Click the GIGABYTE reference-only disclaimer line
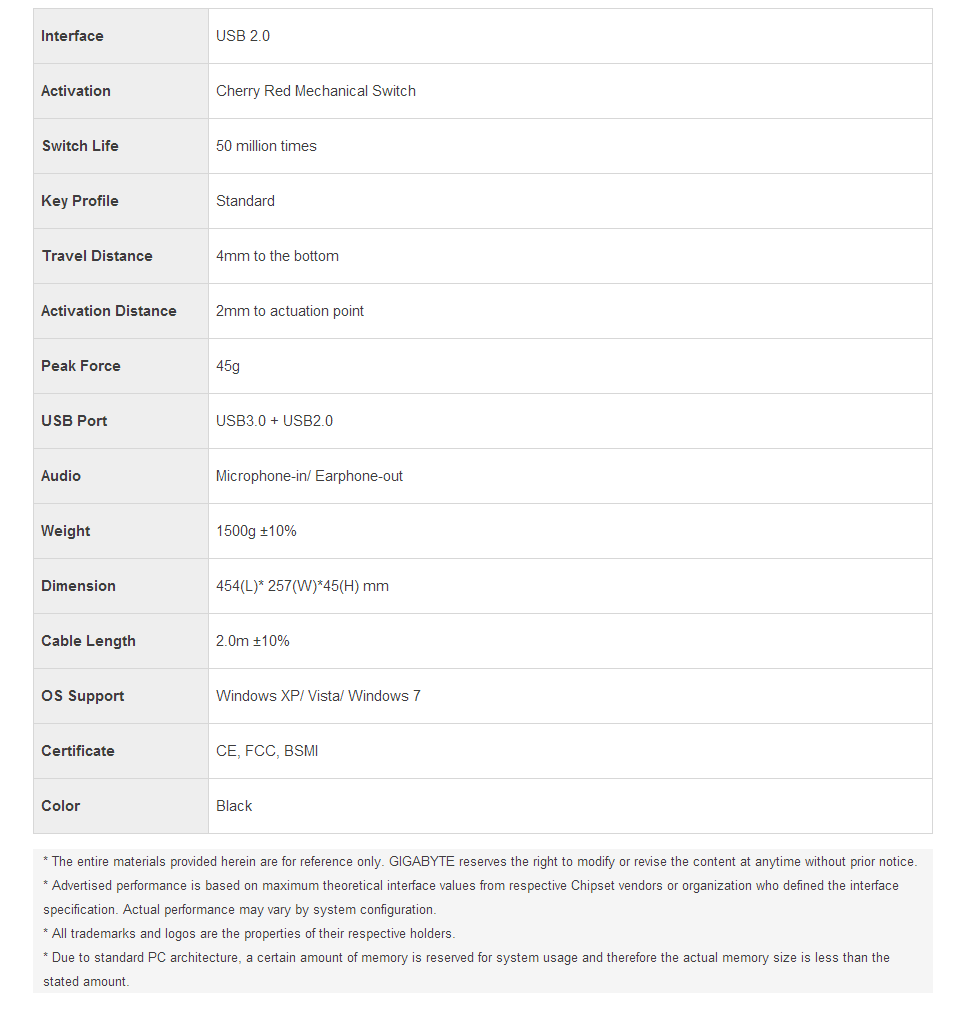This screenshot has width=966, height=1009. [480, 861]
